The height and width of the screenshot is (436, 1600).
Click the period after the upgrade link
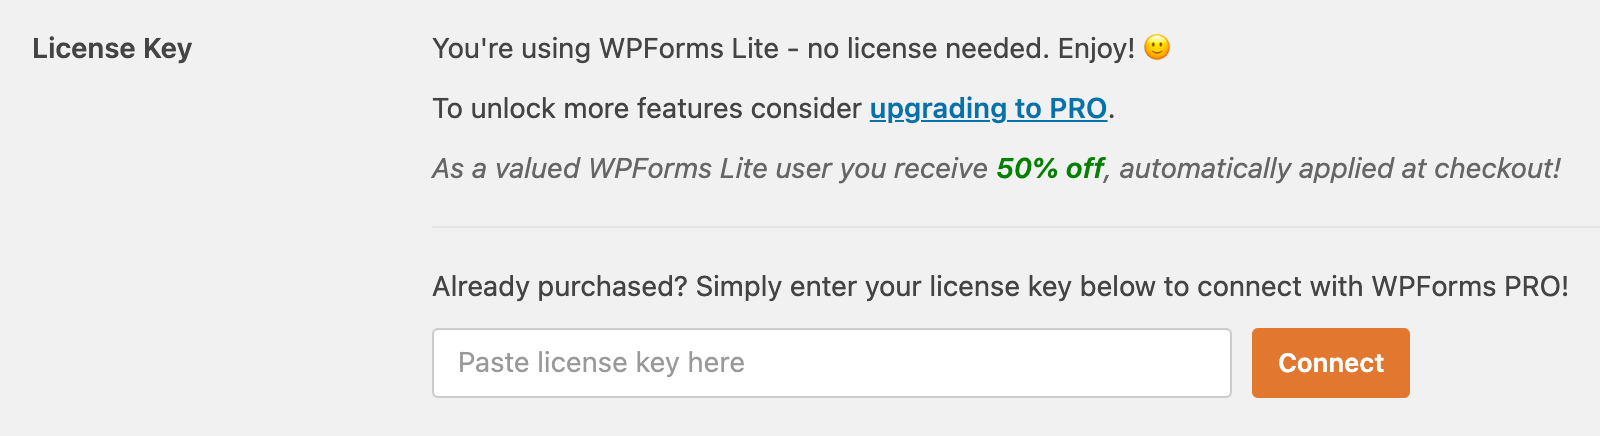pyautogui.click(x=1112, y=110)
